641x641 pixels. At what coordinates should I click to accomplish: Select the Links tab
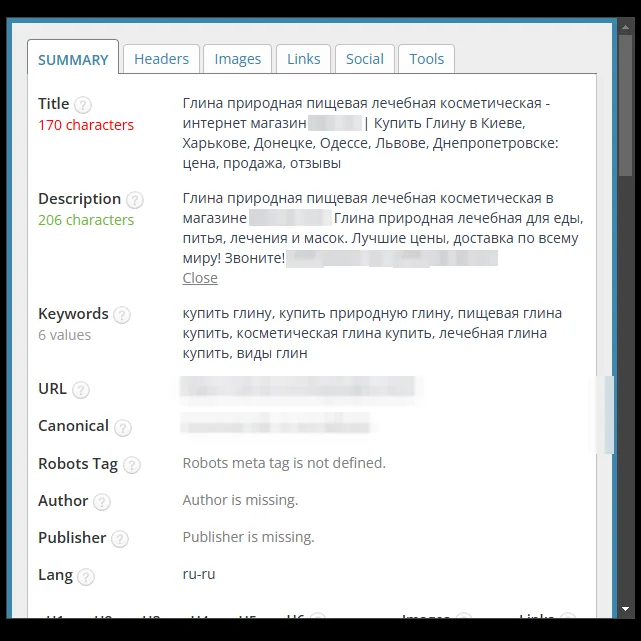pos(303,59)
